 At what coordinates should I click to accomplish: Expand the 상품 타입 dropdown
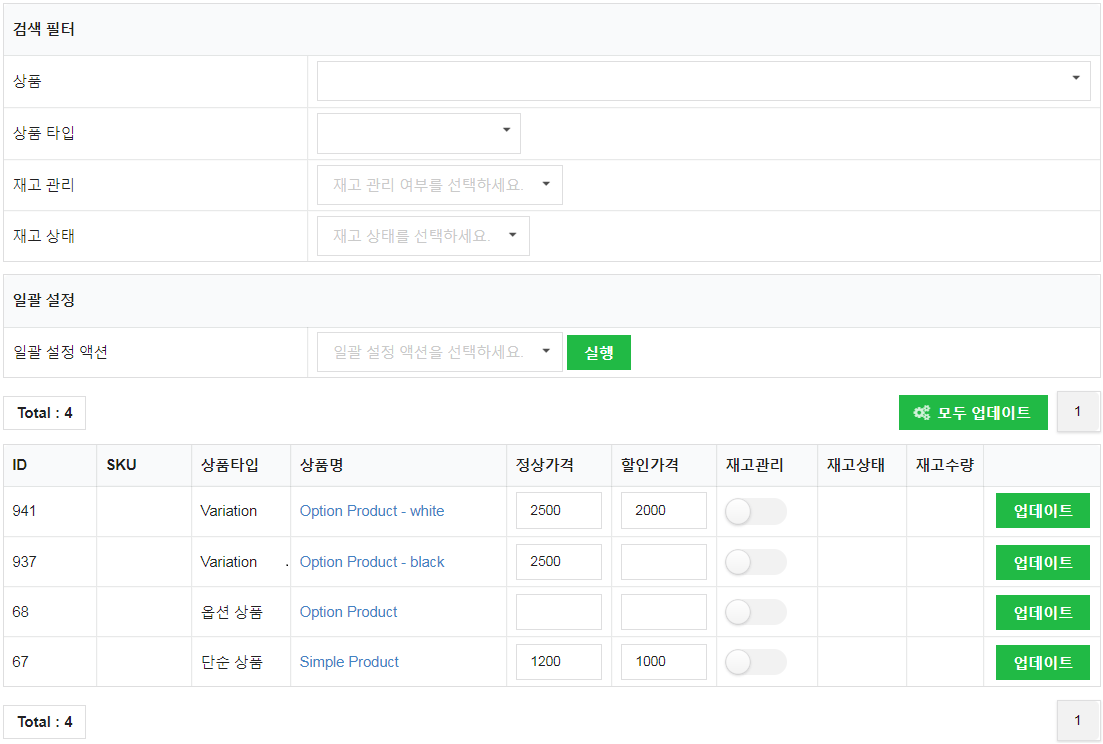[418, 132]
